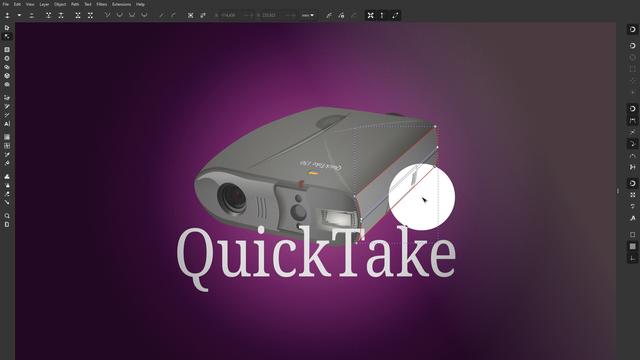Toggle edit mask path button
The height and width of the screenshot is (360, 640).
(x=342, y=15)
